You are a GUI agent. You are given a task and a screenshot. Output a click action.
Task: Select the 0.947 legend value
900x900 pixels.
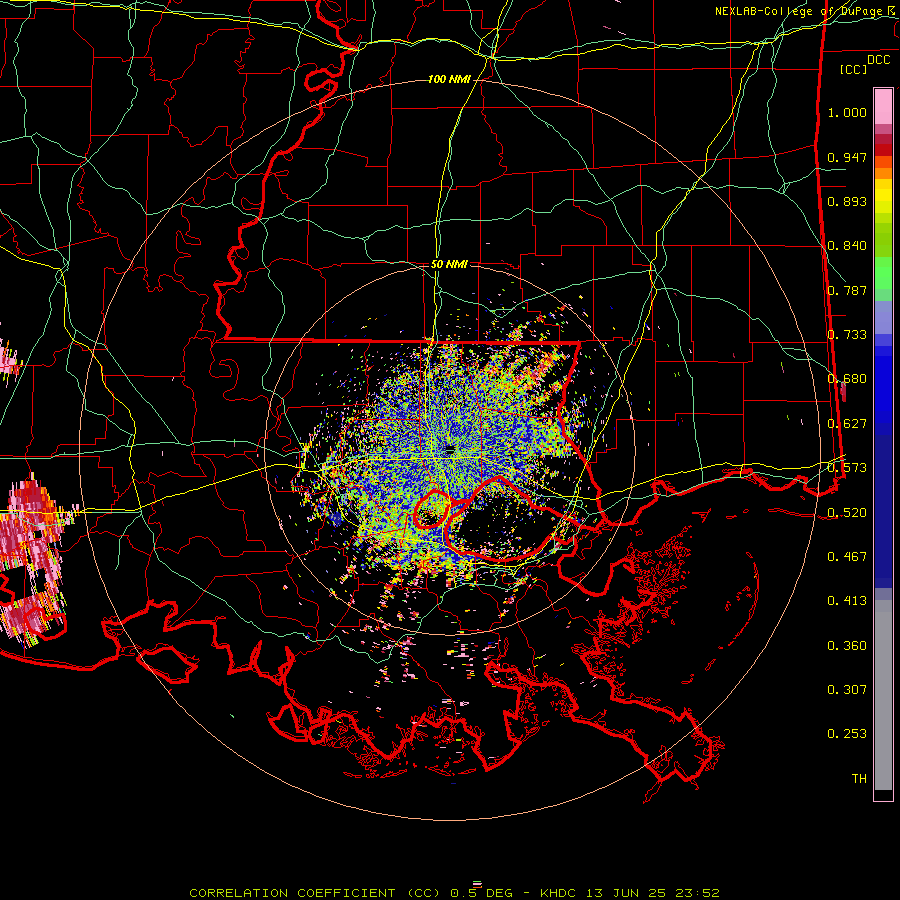point(847,157)
